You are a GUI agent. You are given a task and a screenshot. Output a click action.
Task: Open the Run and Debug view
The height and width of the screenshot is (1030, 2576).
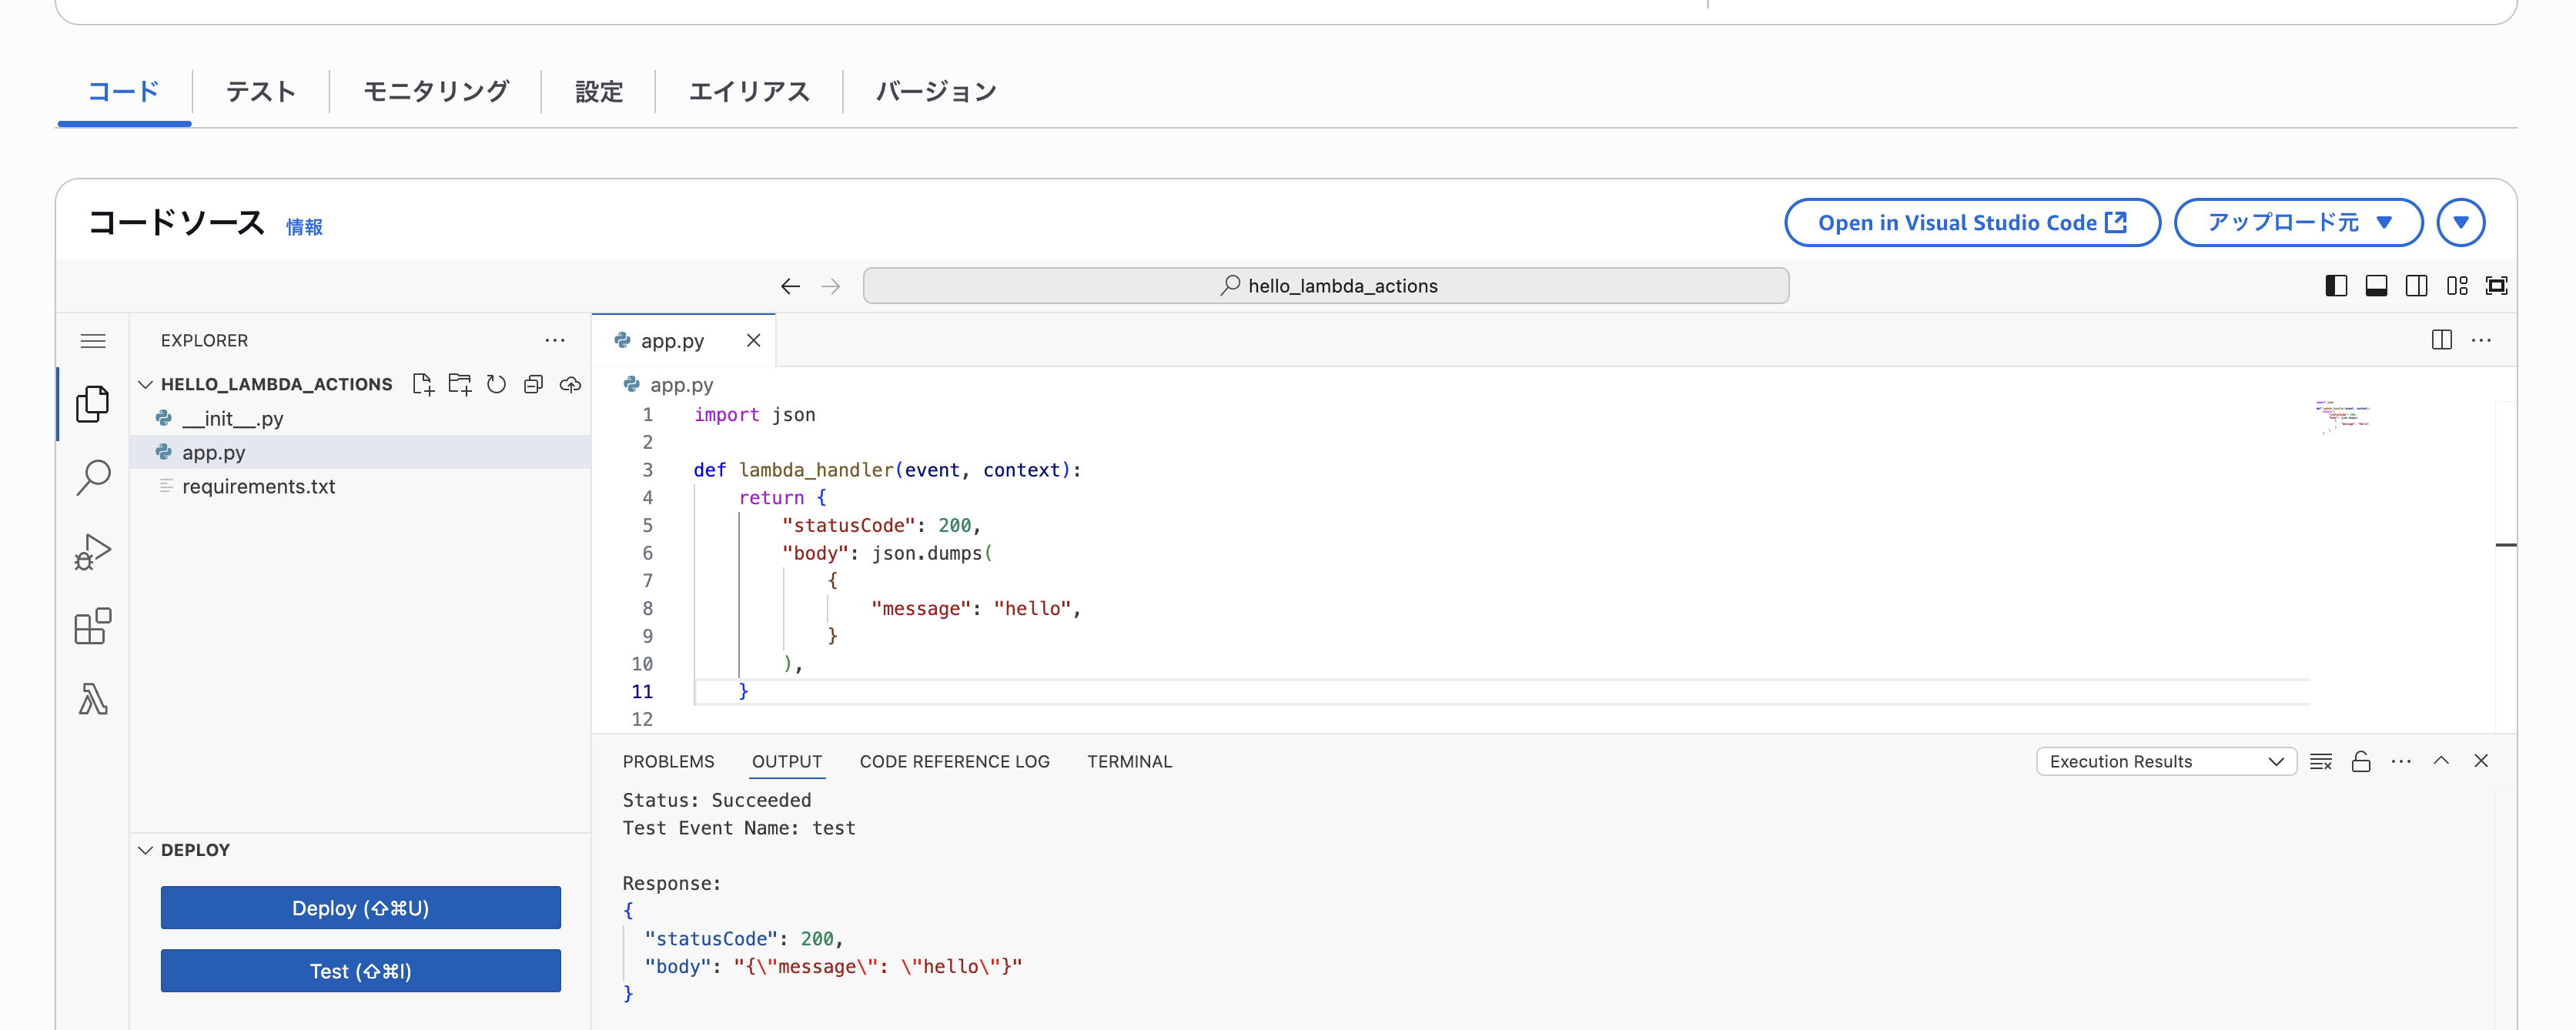[x=93, y=551]
